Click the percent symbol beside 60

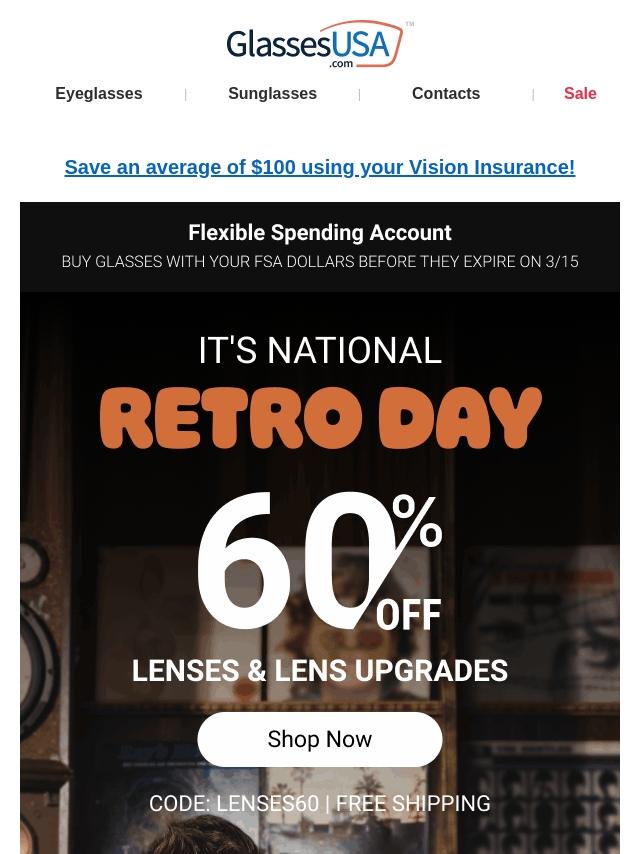click(417, 521)
